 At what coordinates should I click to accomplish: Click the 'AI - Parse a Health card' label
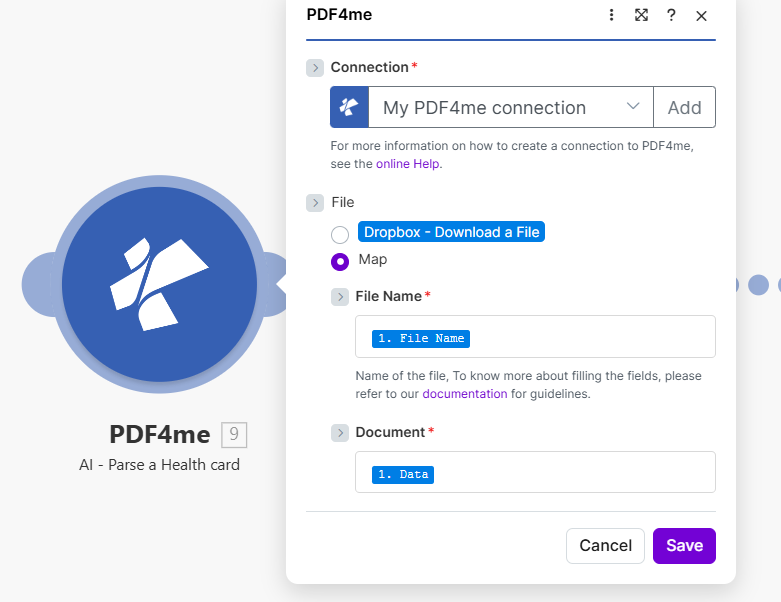[x=159, y=465]
